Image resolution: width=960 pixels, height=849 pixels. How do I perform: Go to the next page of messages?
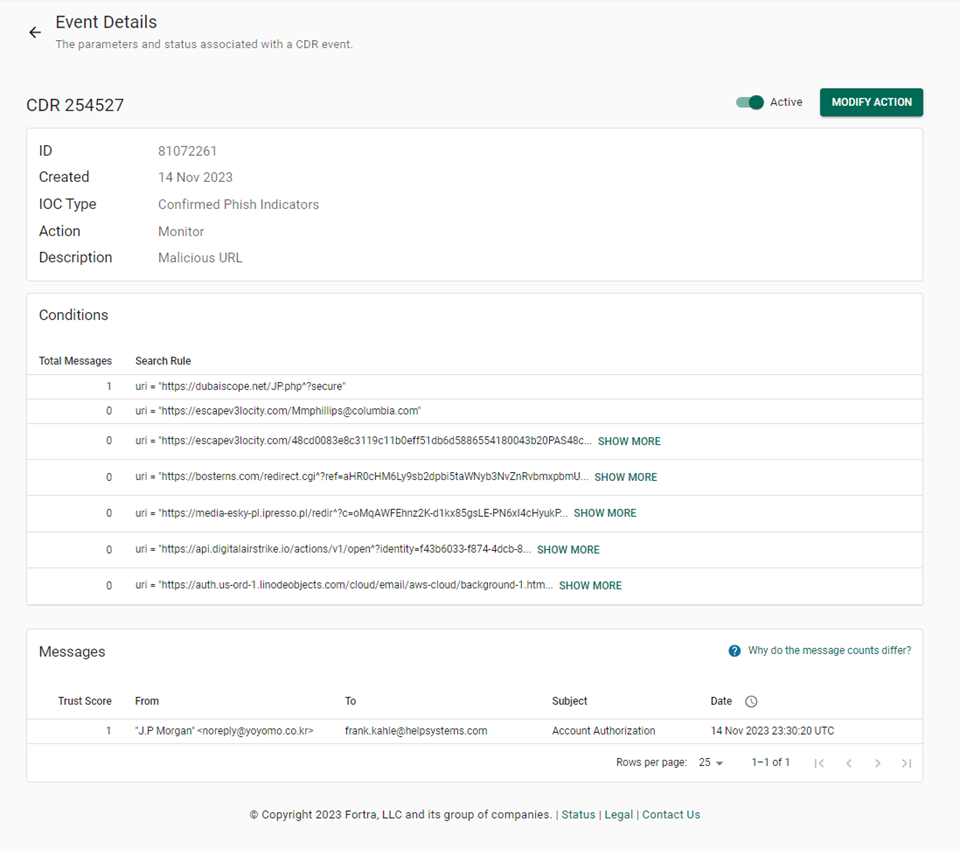pos(878,762)
